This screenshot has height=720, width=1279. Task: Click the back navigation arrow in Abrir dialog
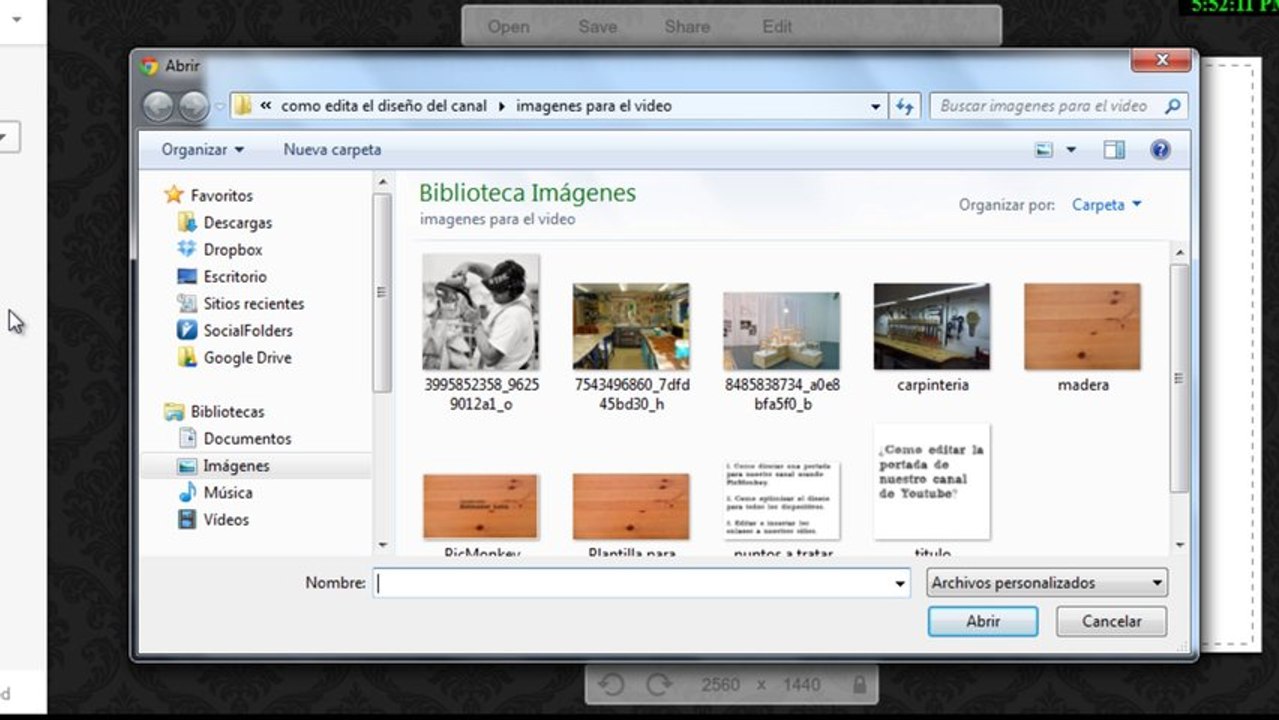click(x=158, y=106)
